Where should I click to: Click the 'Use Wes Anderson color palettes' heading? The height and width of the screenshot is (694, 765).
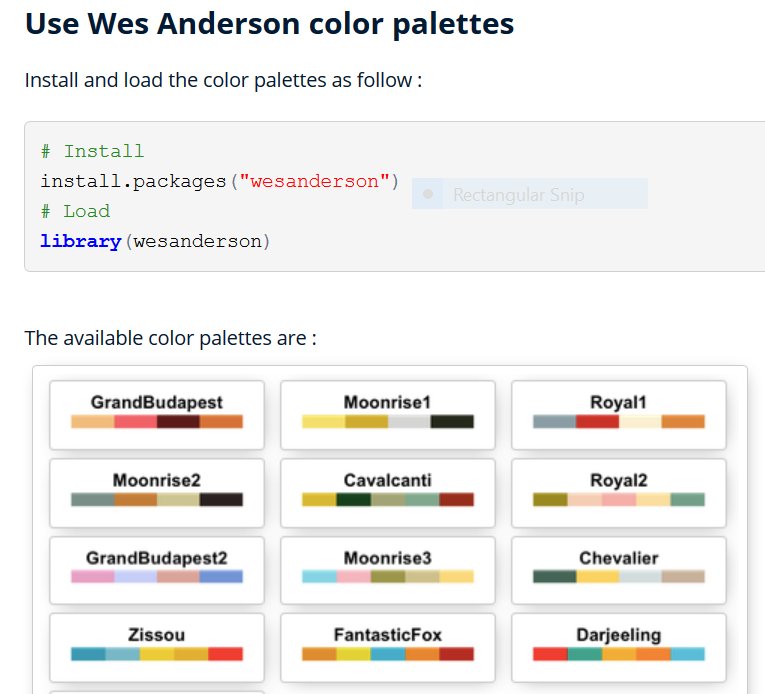[269, 23]
